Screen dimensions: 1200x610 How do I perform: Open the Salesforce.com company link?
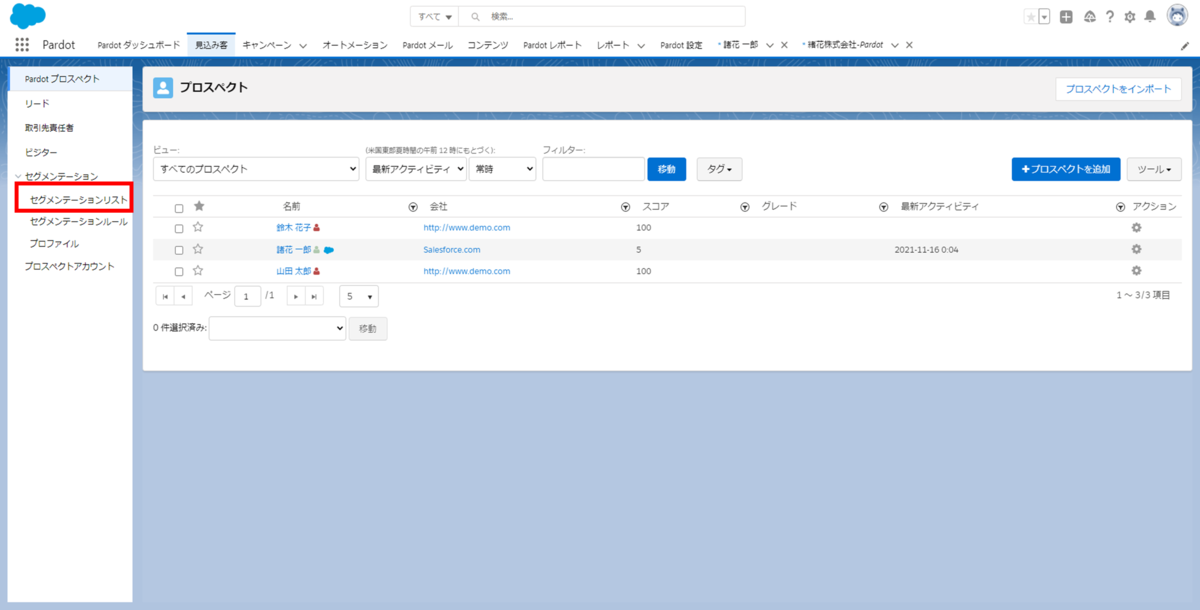(x=452, y=250)
